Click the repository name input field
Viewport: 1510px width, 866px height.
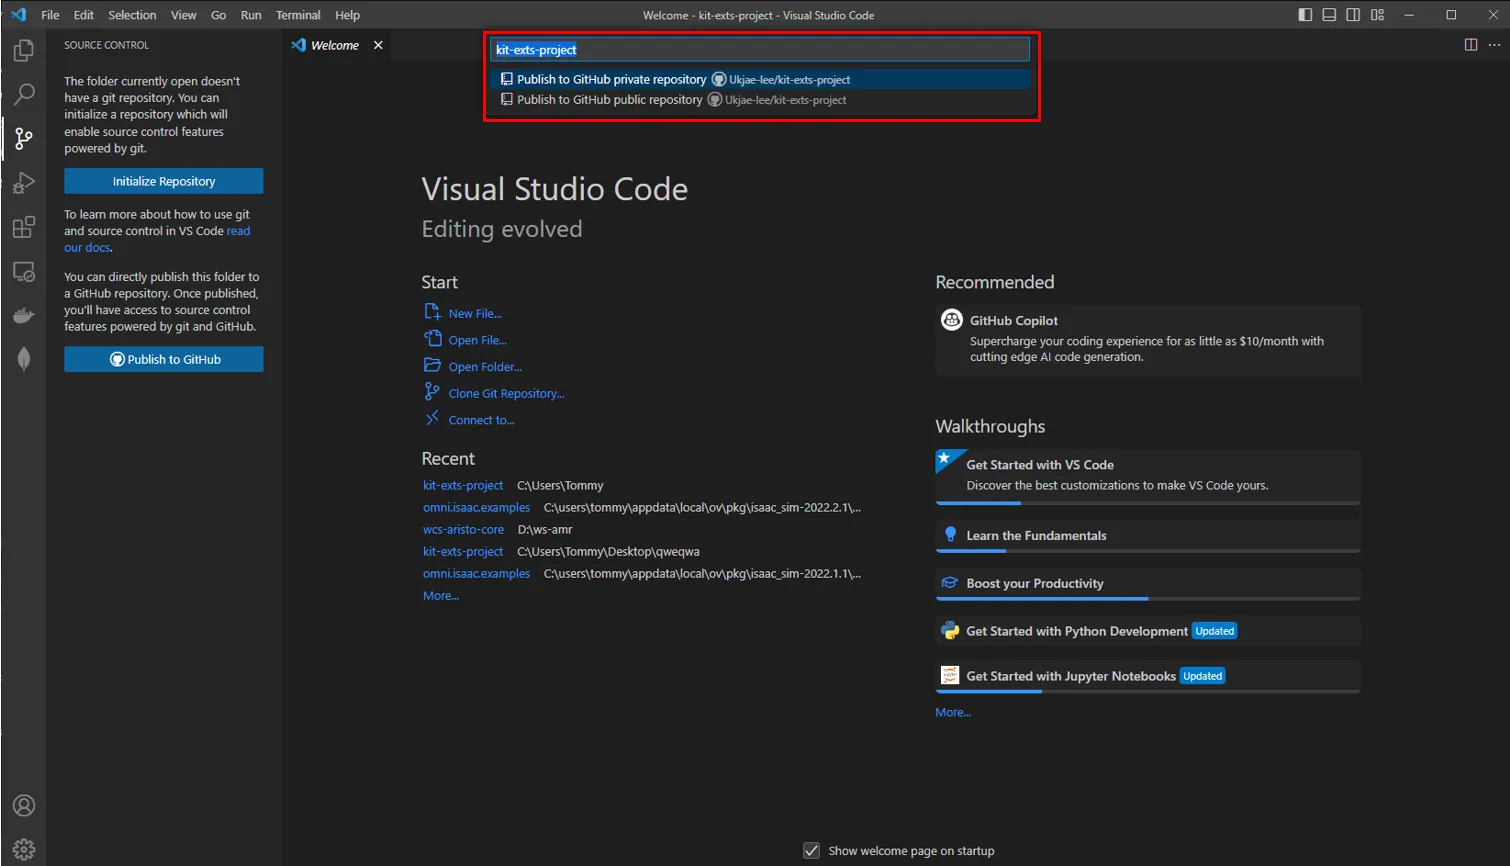(760, 50)
